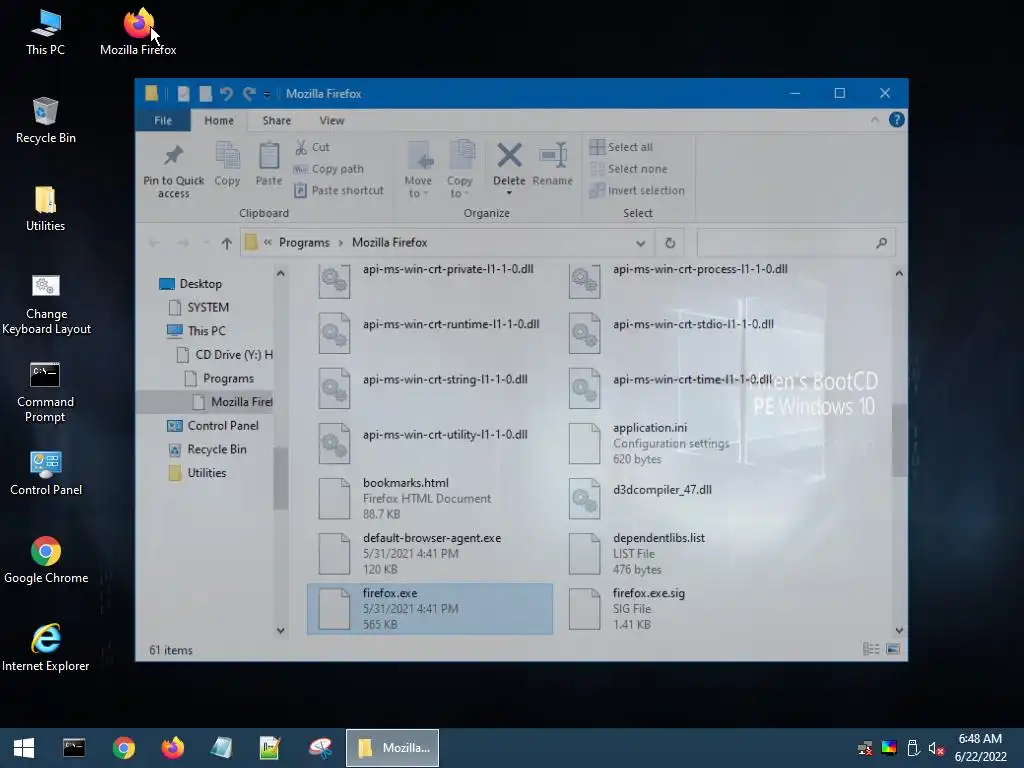The width and height of the screenshot is (1024, 768).
Task: Switch to the View ribbon tab
Action: 332,120
